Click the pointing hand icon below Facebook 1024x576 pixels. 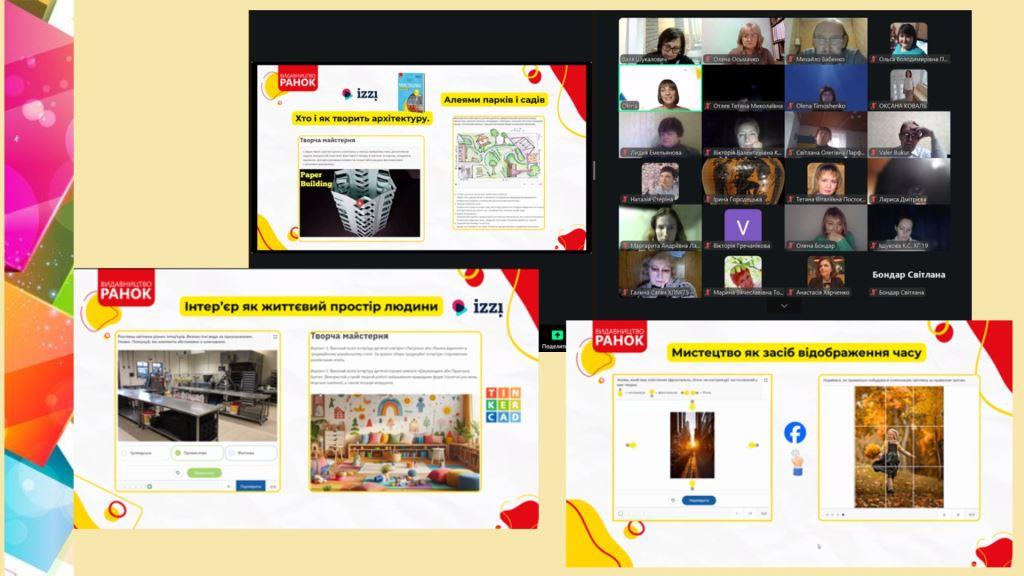click(x=797, y=463)
